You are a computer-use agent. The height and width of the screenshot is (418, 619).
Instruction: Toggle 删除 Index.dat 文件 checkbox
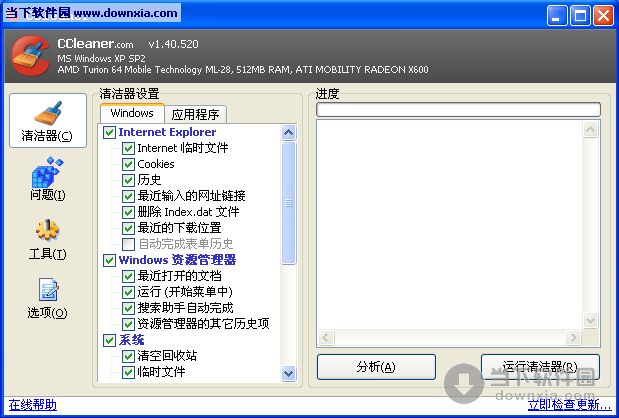click(128, 212)
